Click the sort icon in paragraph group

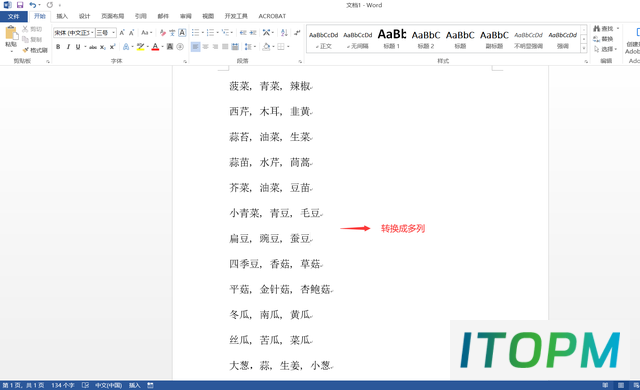pos(284,33)
